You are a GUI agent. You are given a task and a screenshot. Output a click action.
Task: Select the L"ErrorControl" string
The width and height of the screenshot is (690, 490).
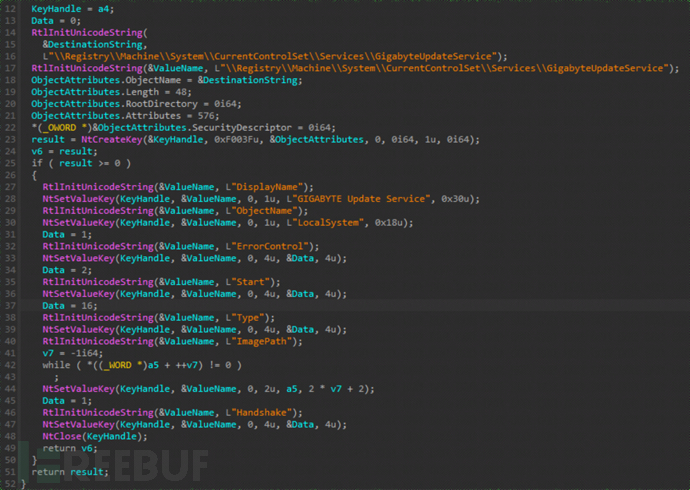point(267,246)
